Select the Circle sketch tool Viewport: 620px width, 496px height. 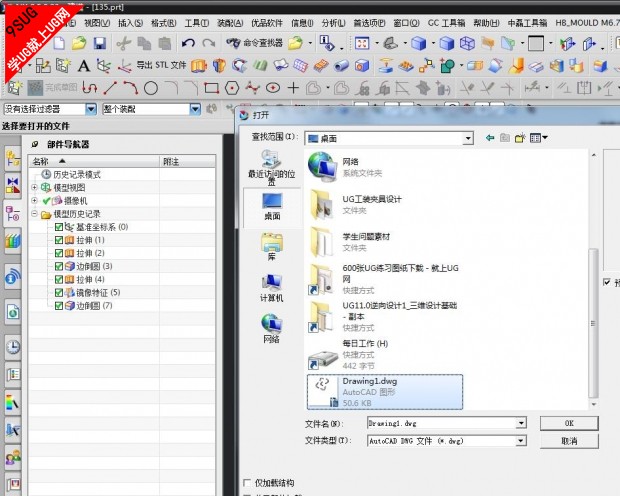coord(151,88)
